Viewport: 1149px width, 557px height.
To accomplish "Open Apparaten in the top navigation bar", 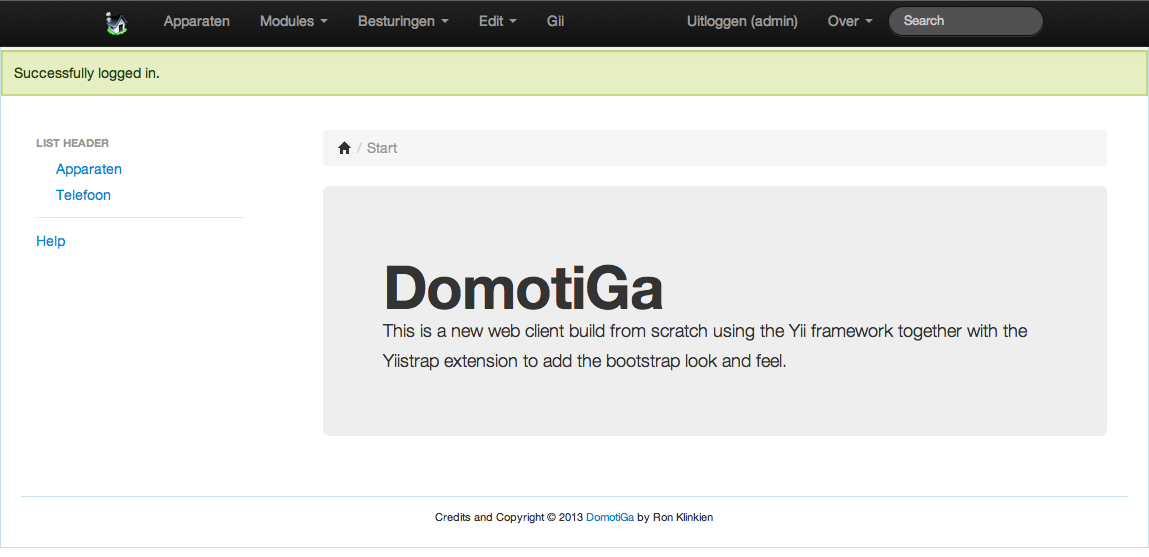I will [196, 21].
